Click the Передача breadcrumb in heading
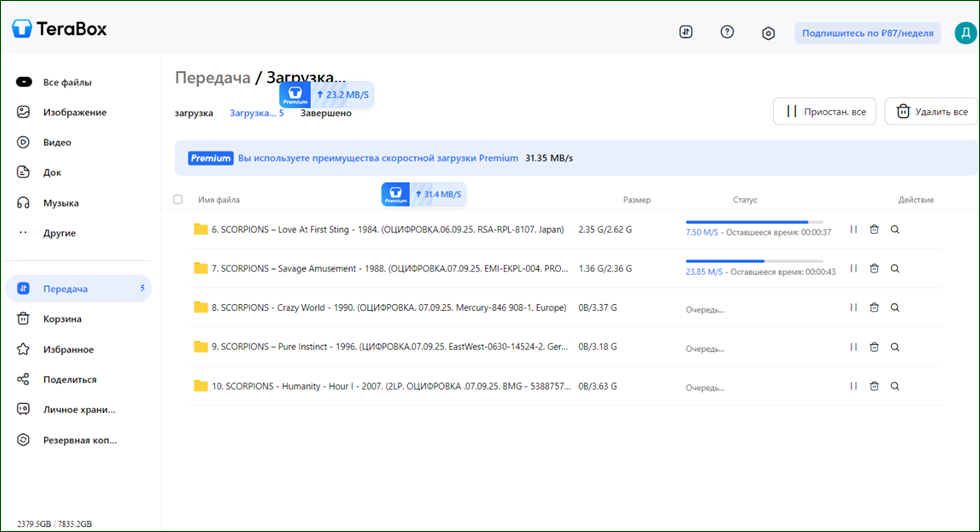 212,78
